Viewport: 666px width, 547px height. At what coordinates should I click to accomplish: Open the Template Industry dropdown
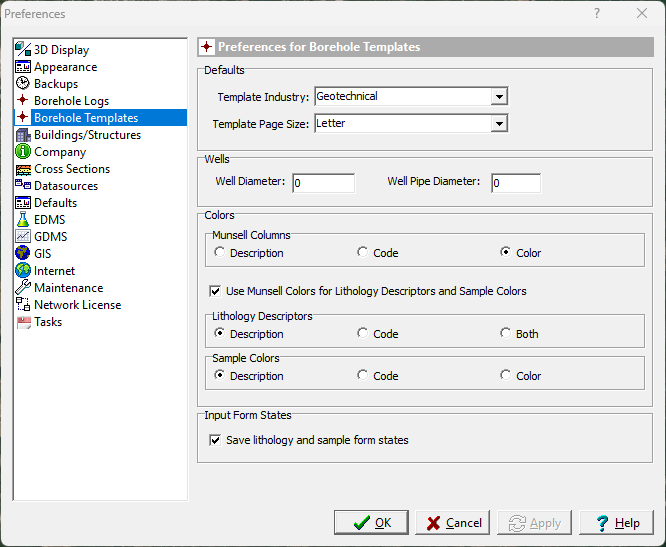pos(498,97)
